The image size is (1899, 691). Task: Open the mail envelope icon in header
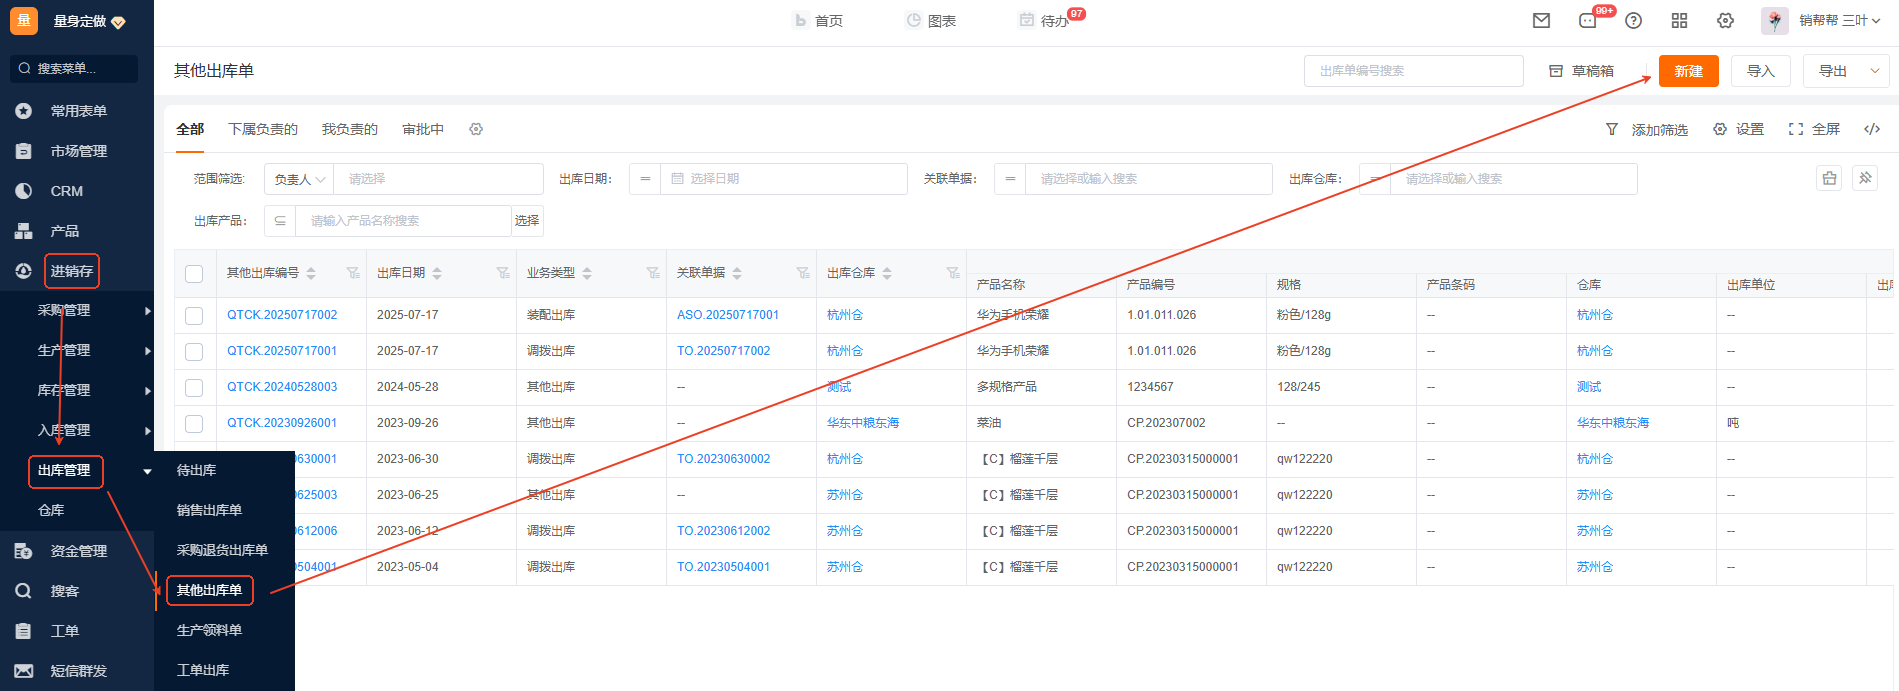pyautogui.click(x=1541, y=21)
